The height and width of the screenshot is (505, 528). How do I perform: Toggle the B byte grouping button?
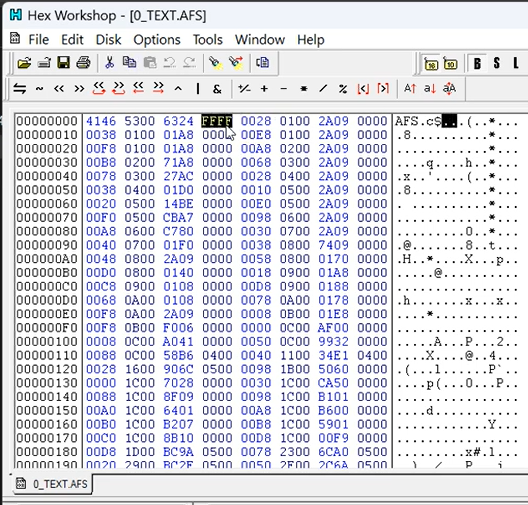(x=477, y=63)
